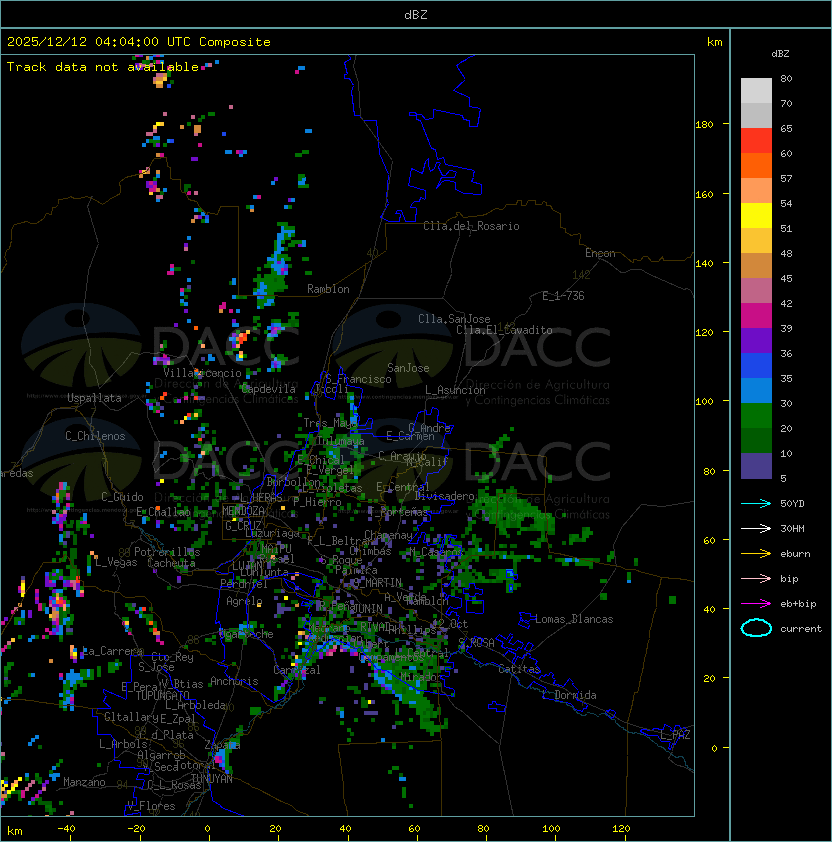Click the V_Flores place label

pyautogui.click(x=151, y=806)
